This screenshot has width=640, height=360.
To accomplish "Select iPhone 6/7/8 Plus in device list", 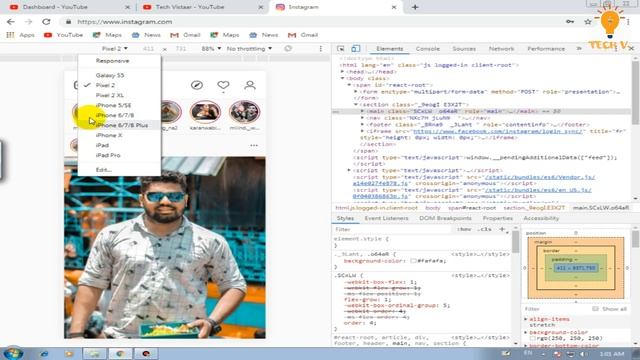I will click(x=119, y=125).
